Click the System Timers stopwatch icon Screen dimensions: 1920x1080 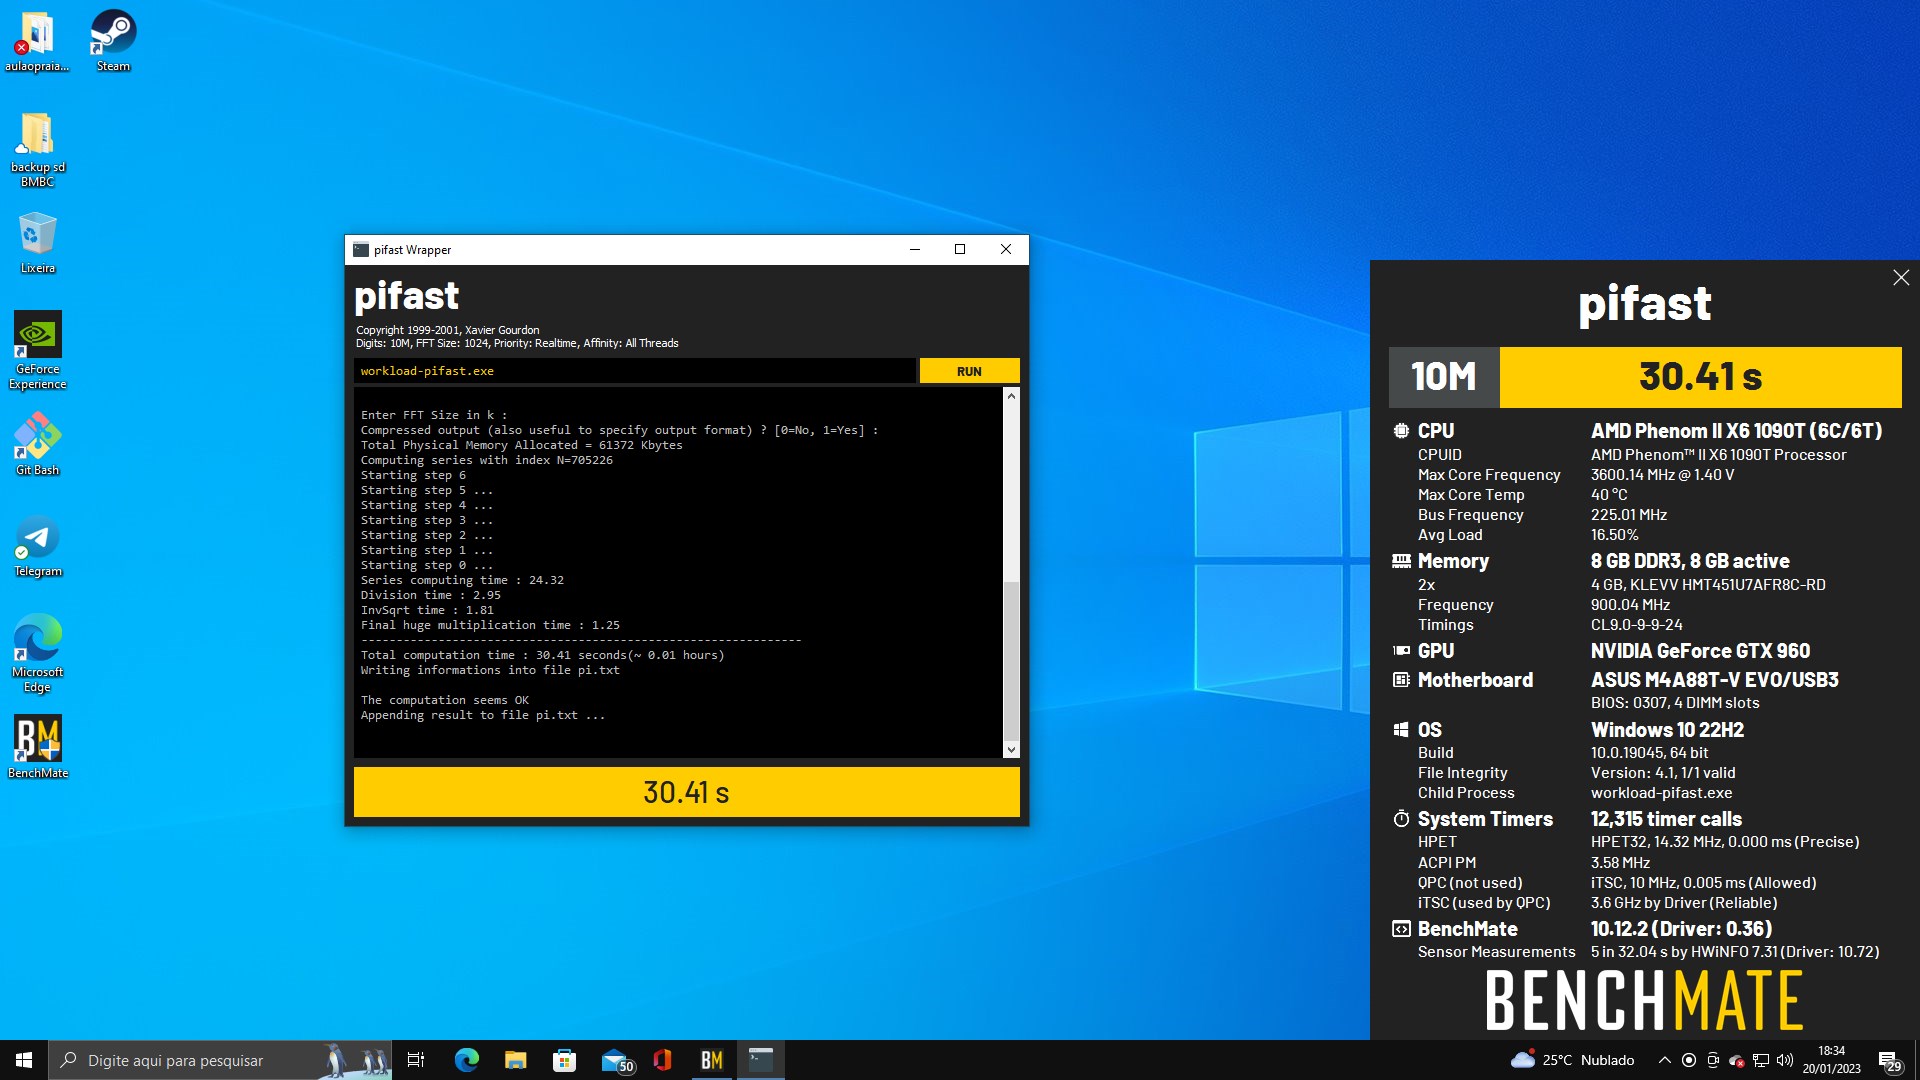[1401, 819]
